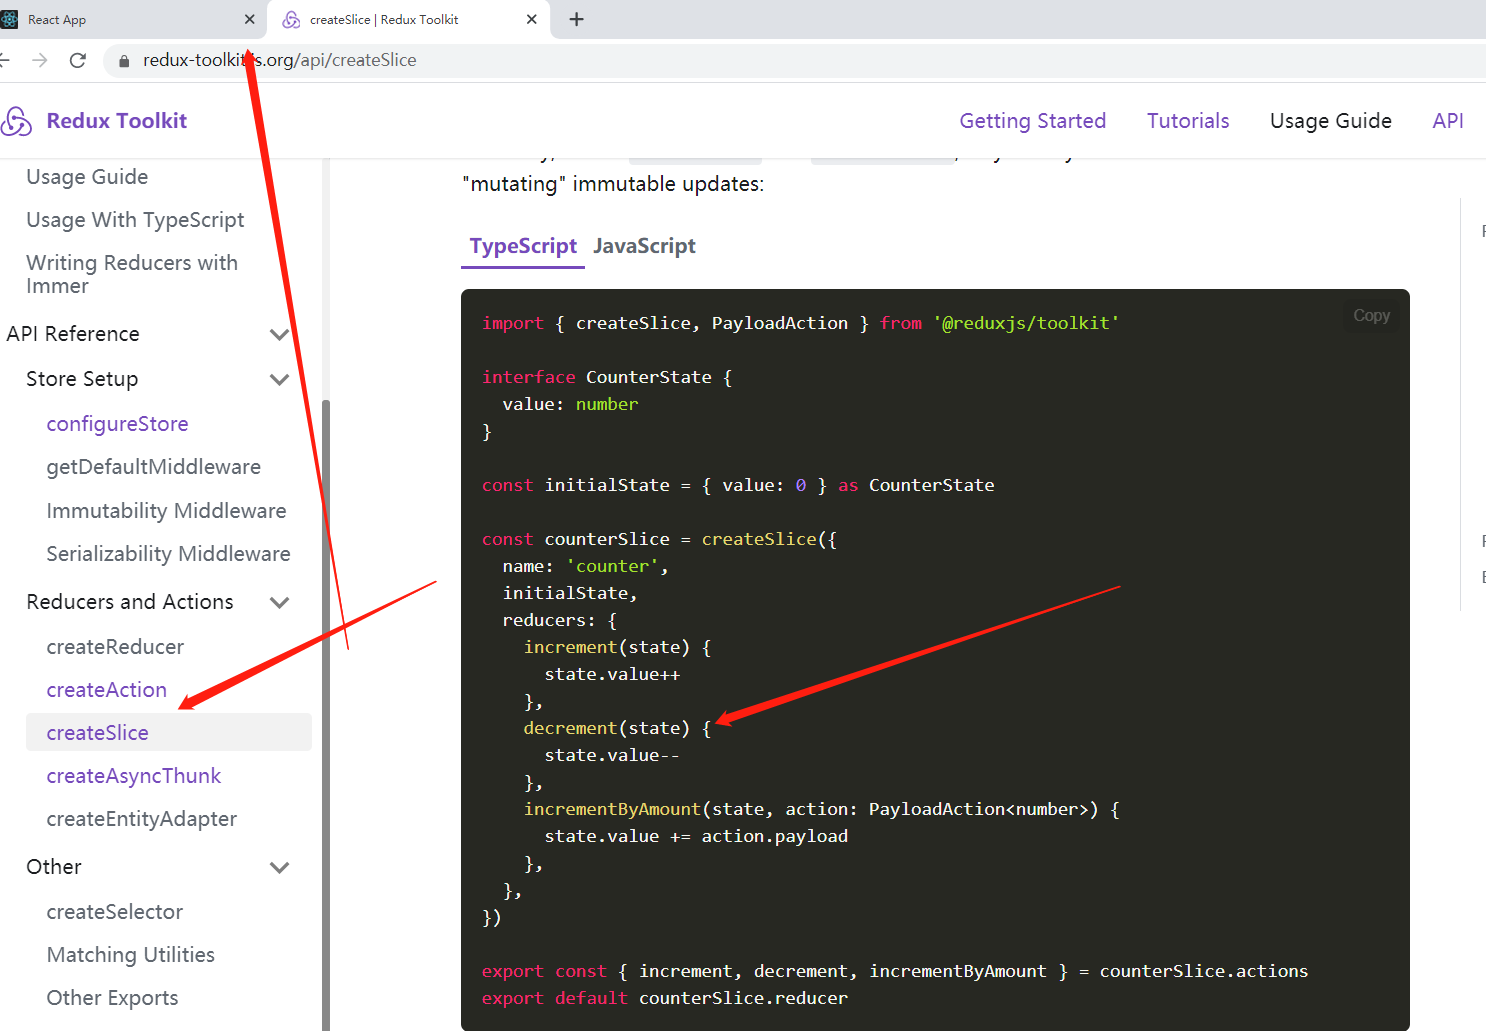
Task: Click 'state.value += action.payload' code line
Action: 696,836
